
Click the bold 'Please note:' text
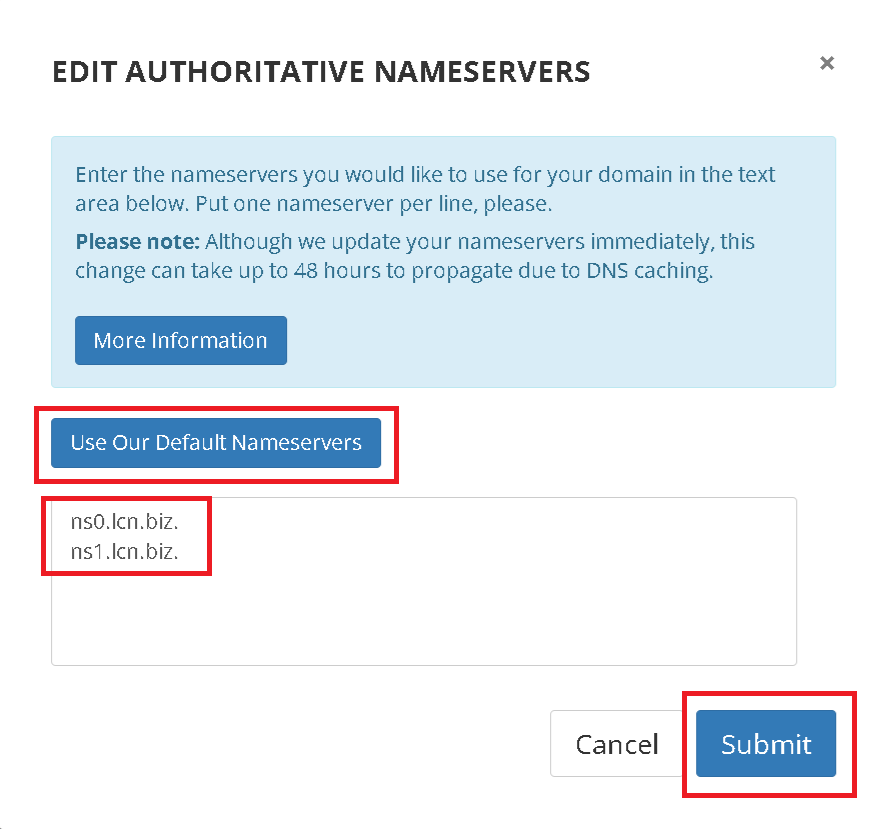[138, 241]
